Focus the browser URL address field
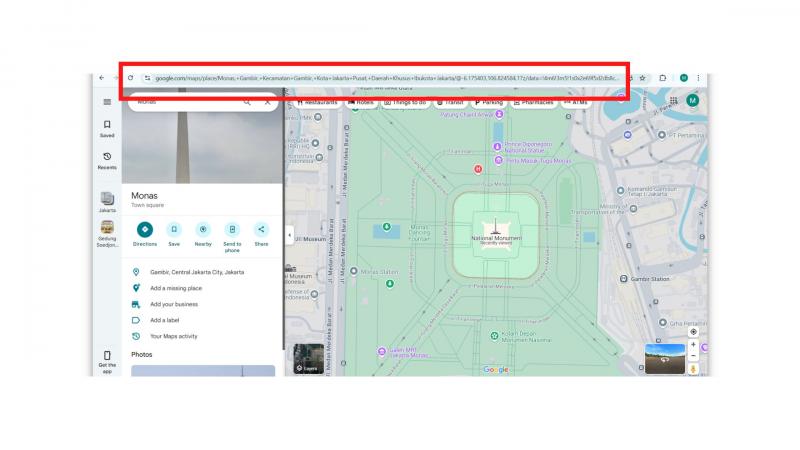The height and width of the screenshot is (450, 800). 388,78
